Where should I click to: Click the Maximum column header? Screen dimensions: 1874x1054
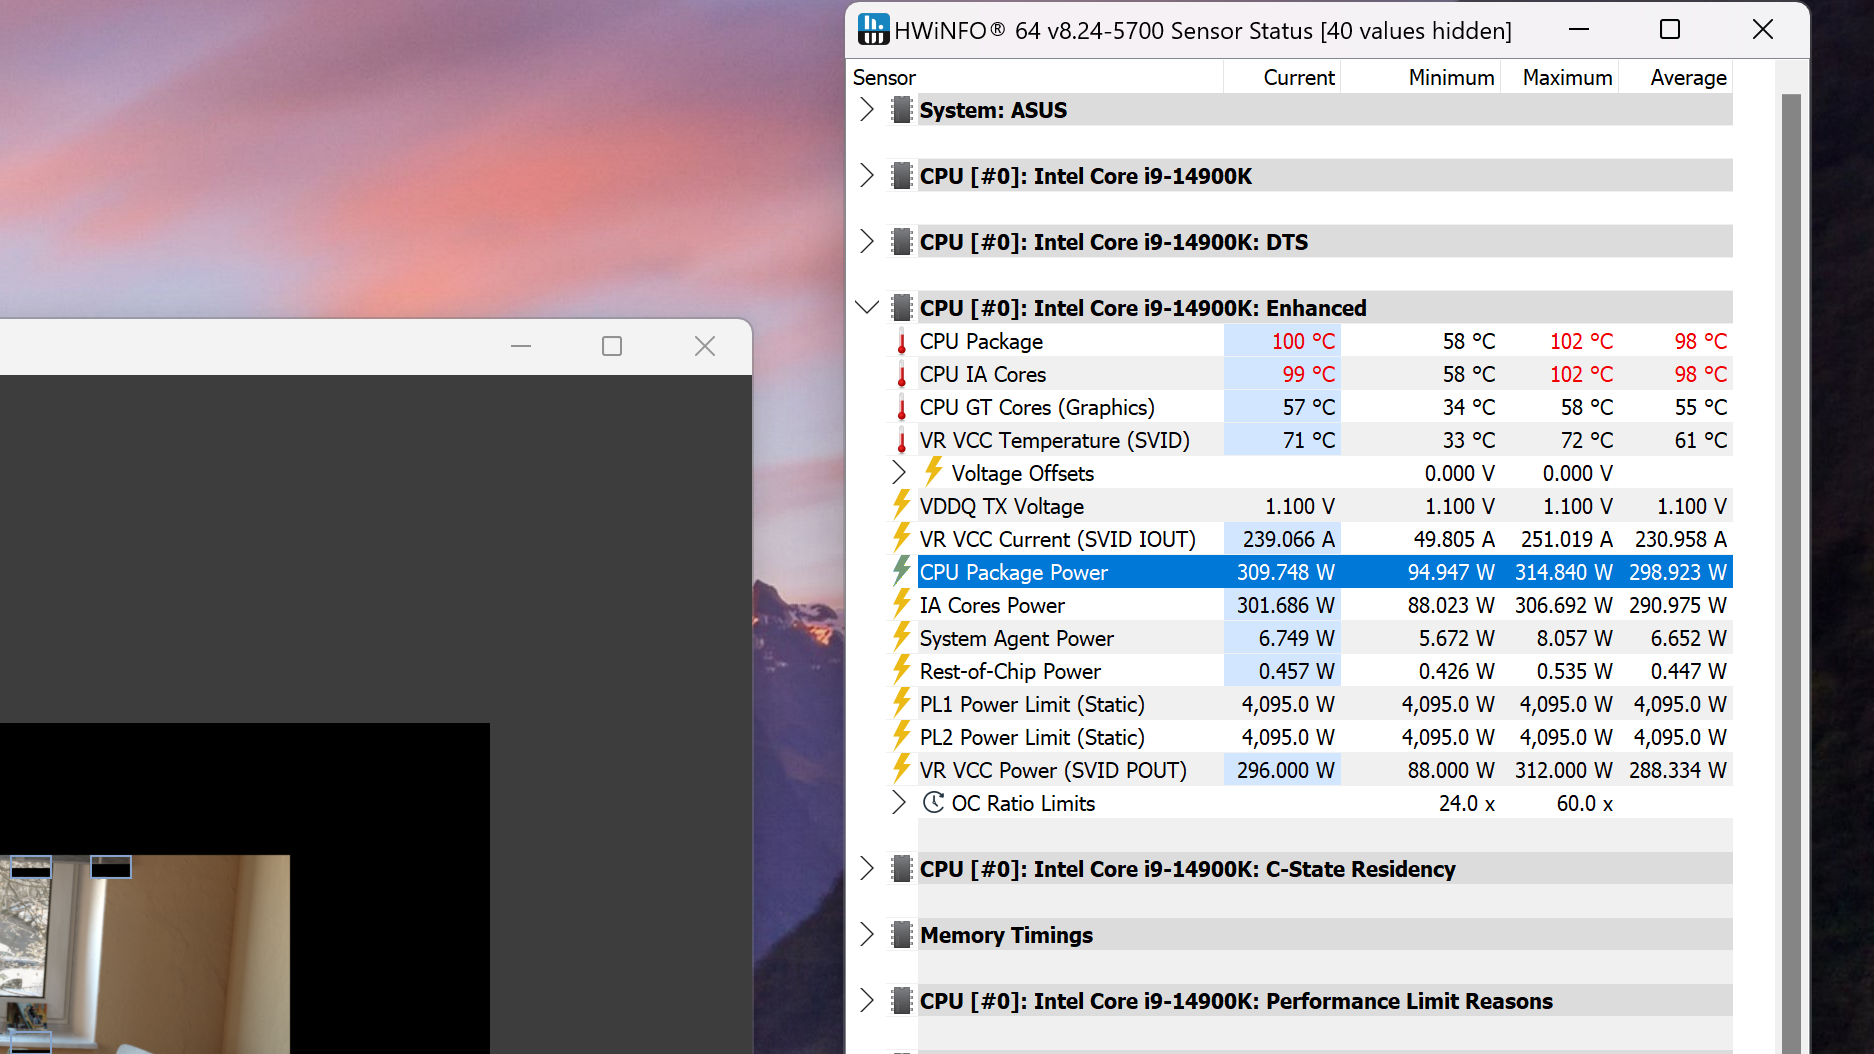click(x=1559, y=77)
